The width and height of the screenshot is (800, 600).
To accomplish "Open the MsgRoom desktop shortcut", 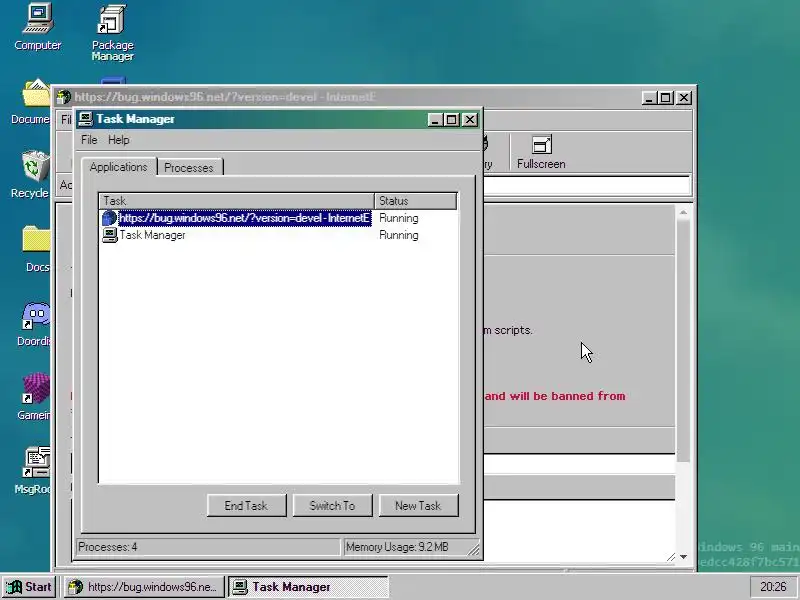I will [x=33, y=470].
